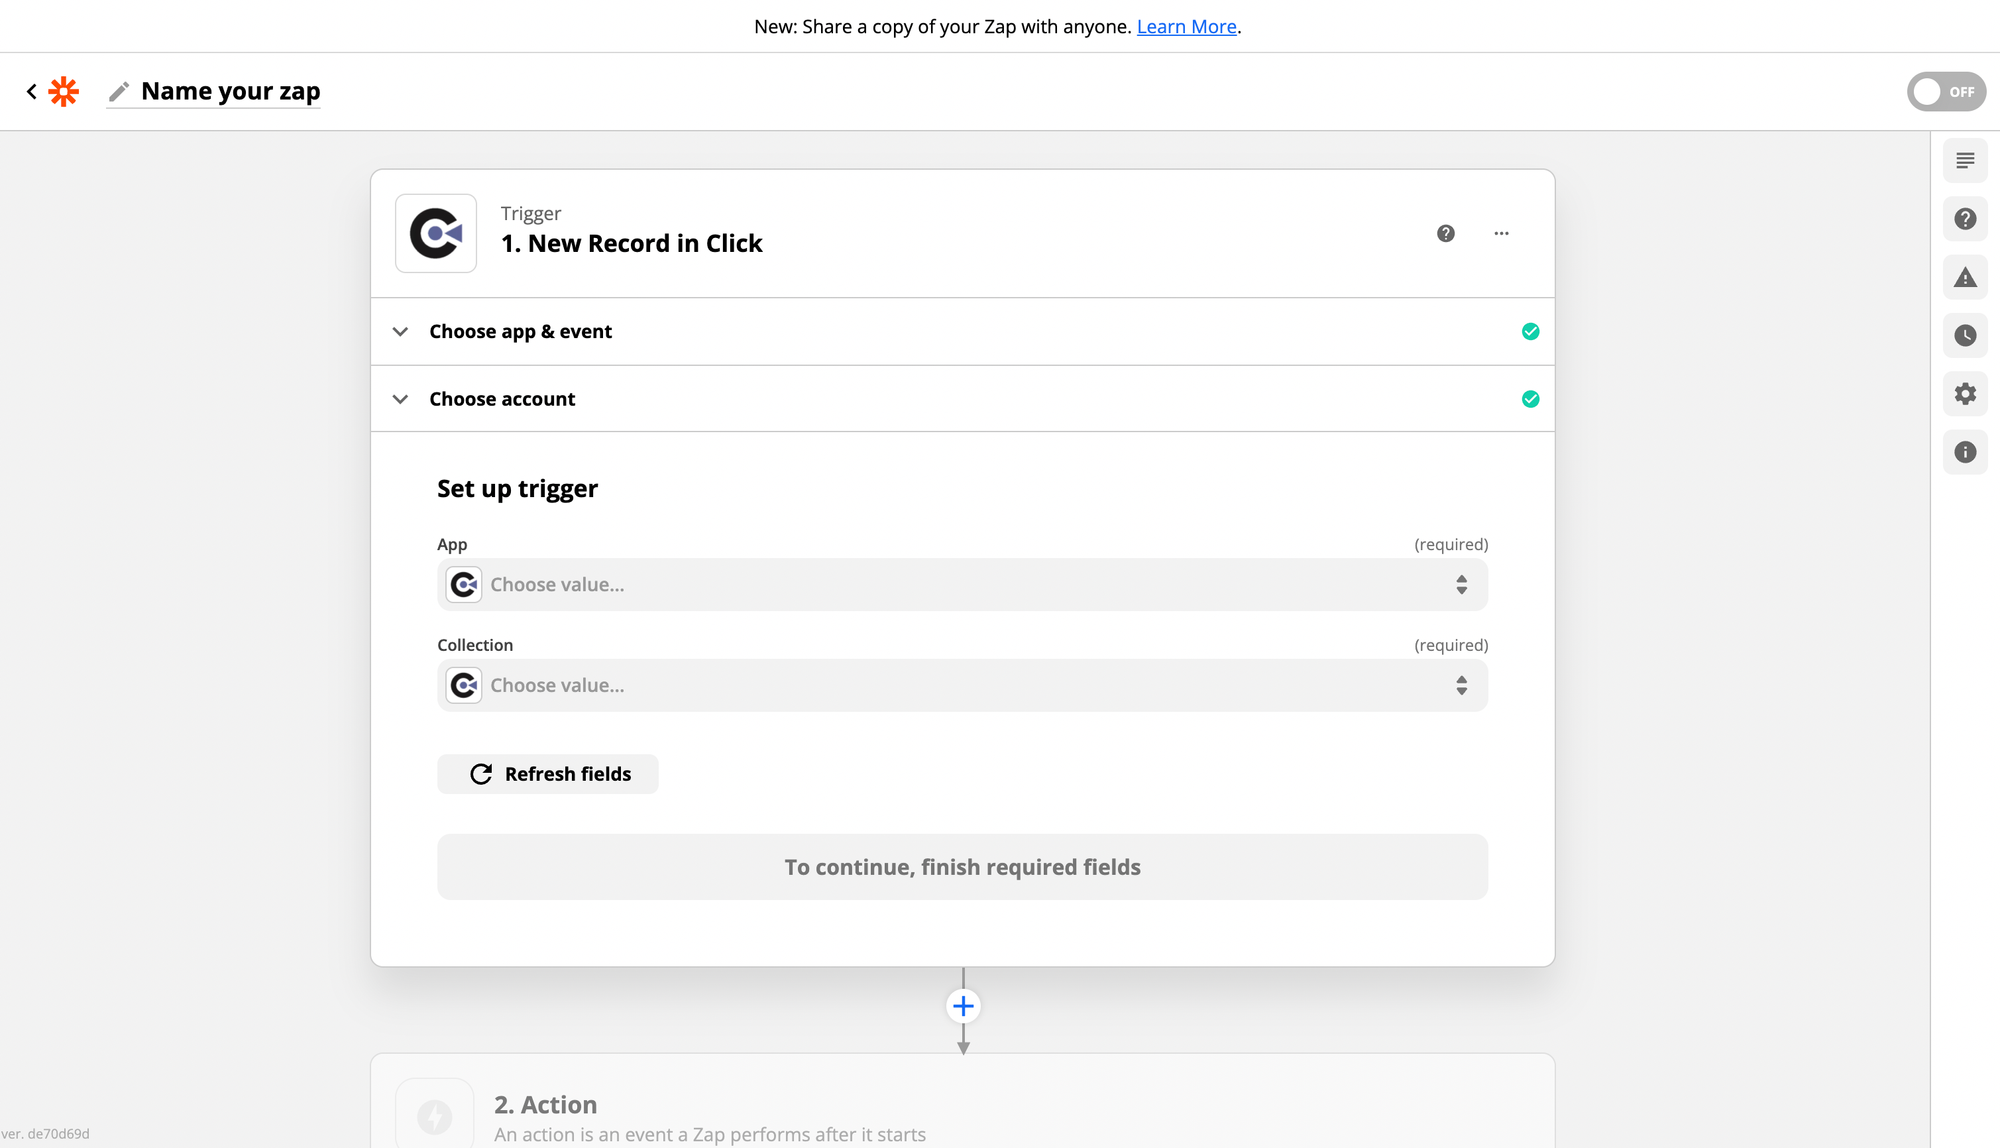Click the Refresh fields button
2000x1148 pixels.
tap(548, 774)
